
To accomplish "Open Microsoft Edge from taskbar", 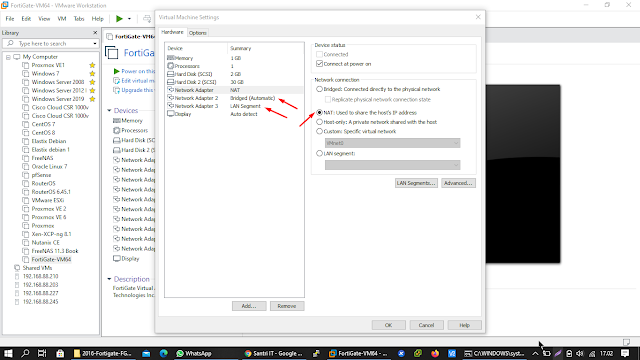I will pos(164,353).
